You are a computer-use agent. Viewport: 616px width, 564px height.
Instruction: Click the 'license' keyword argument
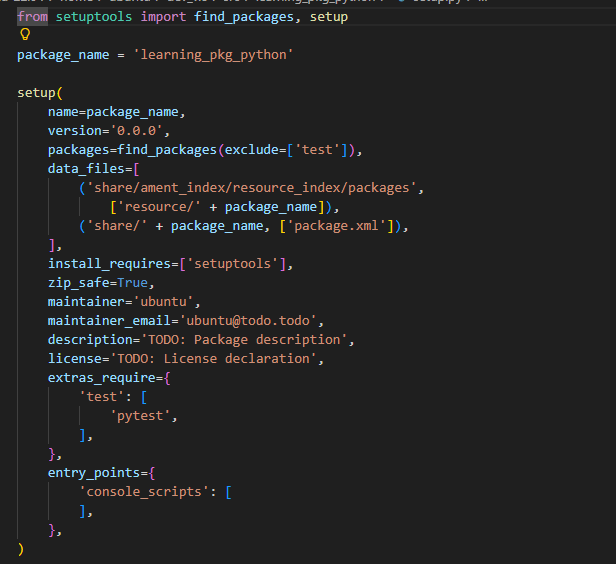[75, 359]
